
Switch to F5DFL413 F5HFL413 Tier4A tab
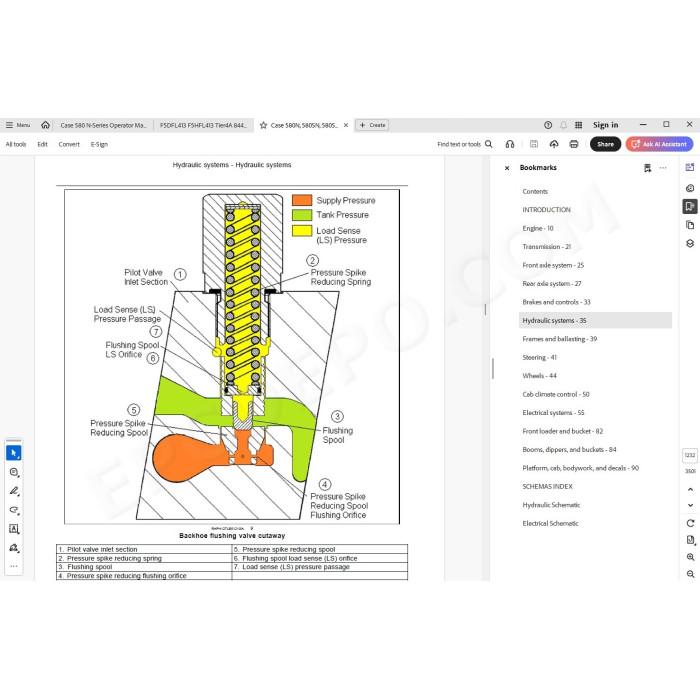[203, 125]
